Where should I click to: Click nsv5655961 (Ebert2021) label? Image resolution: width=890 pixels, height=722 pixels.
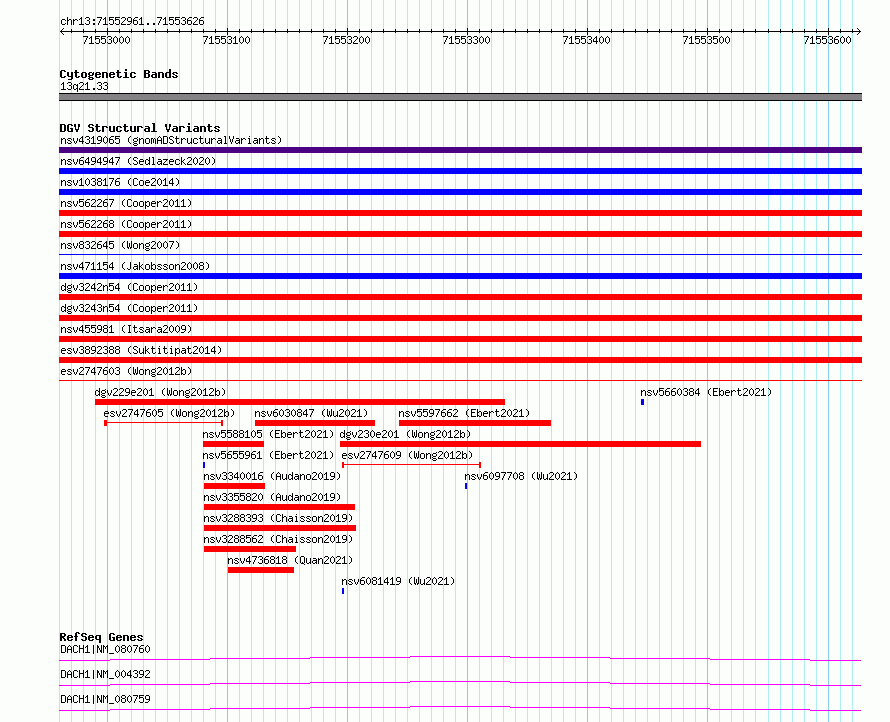click(x=268, y=455)
